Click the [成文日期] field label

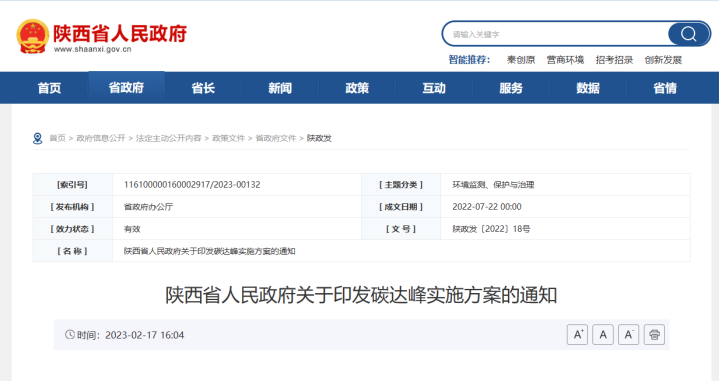[401, 207]
